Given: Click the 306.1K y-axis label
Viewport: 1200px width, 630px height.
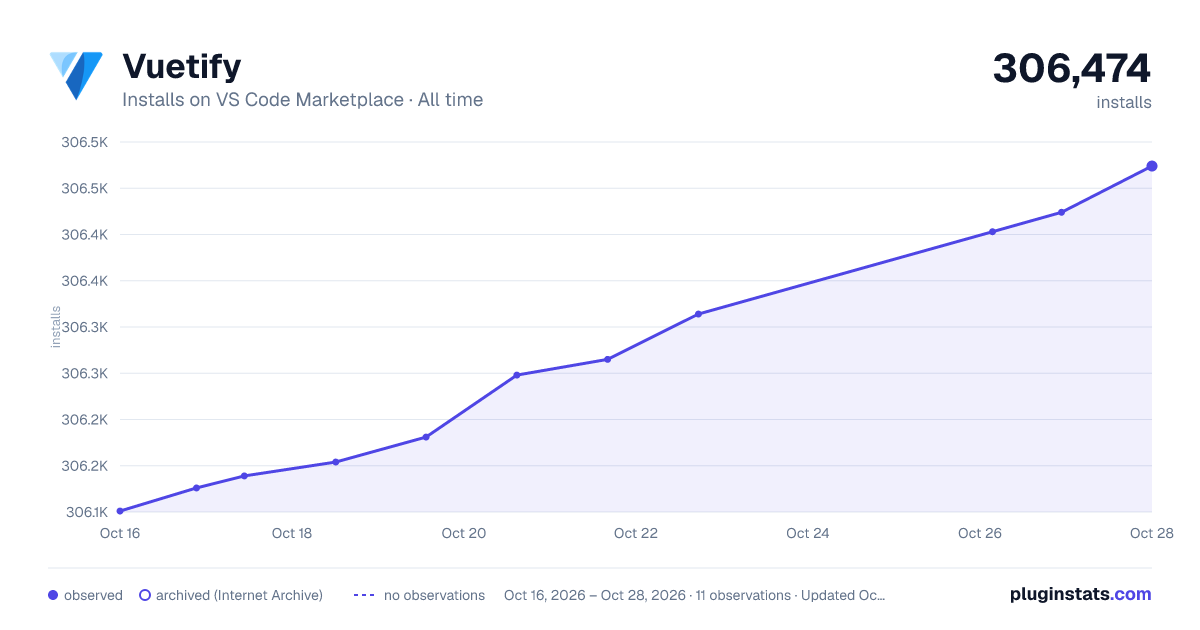Looking at the screenshot, I should [x=86, y=512].
